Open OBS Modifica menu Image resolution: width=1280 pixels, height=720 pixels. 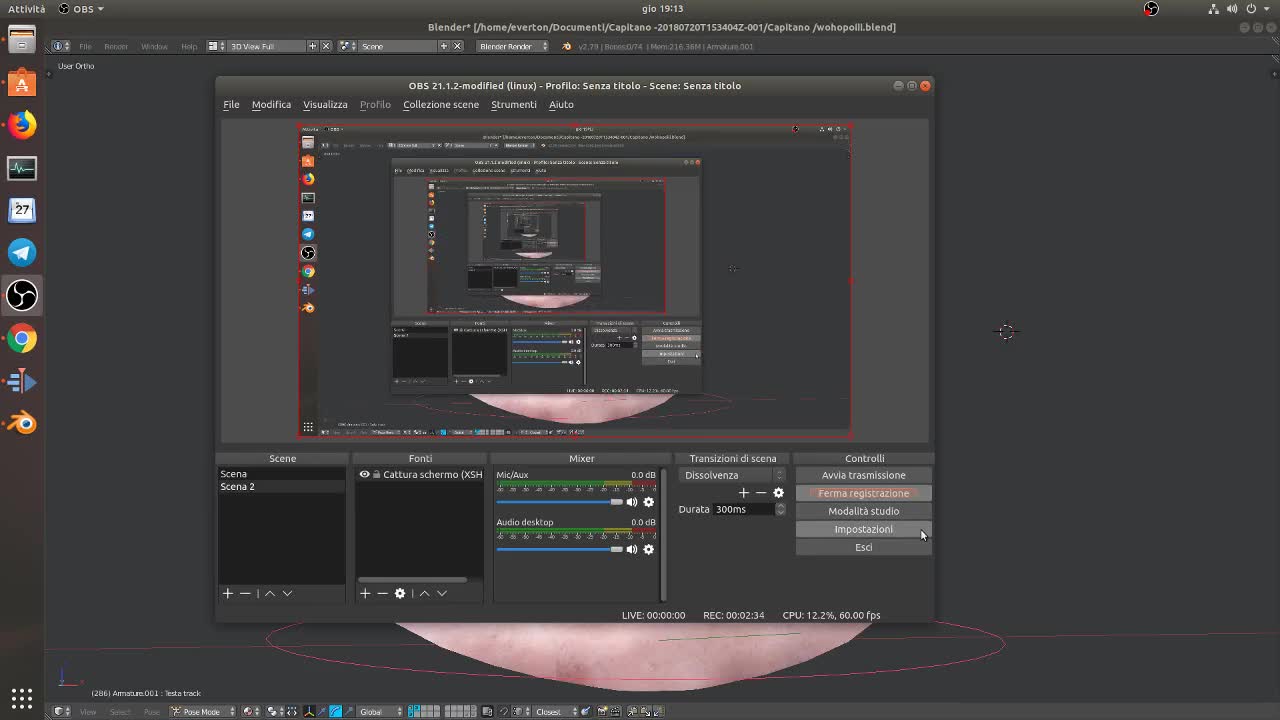point(271,104)
